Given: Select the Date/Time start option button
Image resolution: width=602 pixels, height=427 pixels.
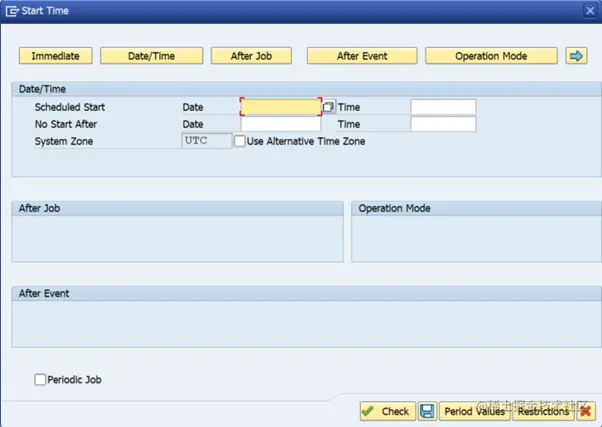Looking at the screenshot, I should [x=151, y=56].
